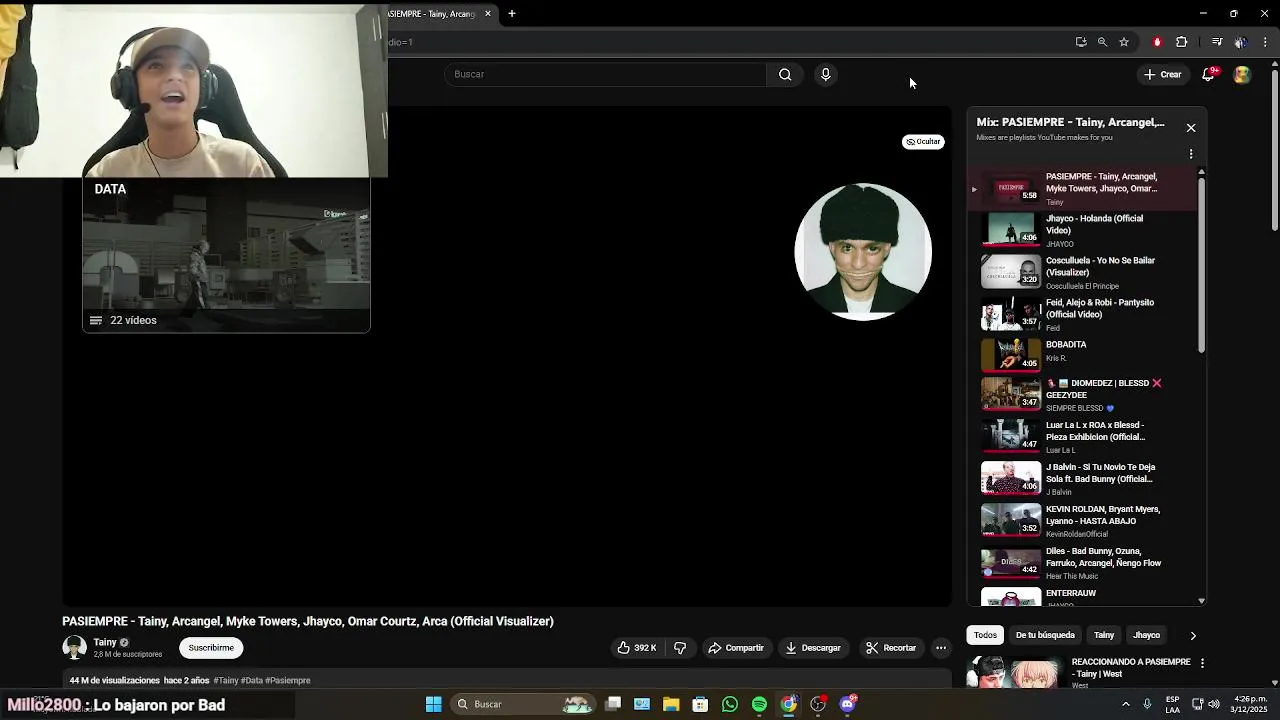Image resolution: width=1280 pixels, height=720 pixels.
Task: Select BOBADITA by Kris R.
Action: click(x=1085, y=355)
